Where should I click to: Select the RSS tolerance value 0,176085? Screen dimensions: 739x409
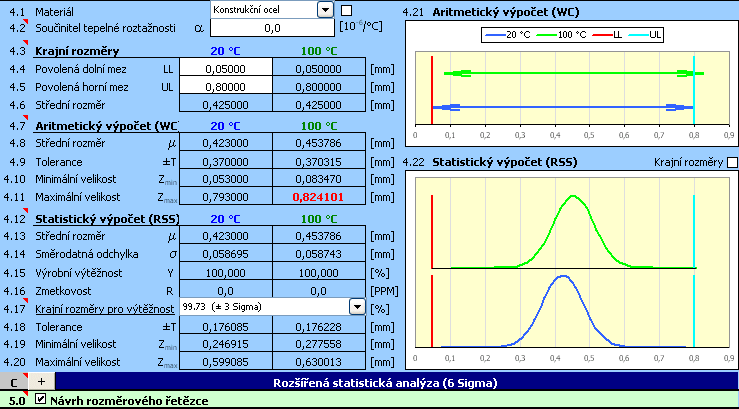(x=225, y=327)
